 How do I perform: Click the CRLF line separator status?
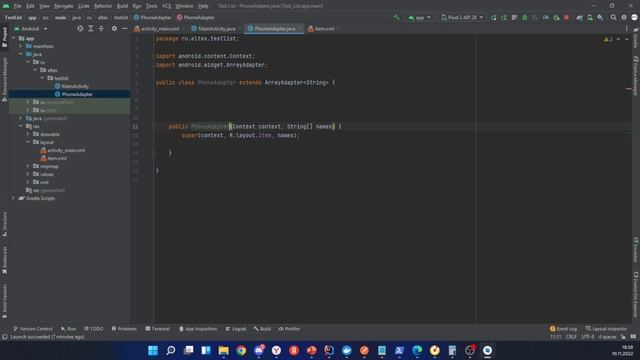coord(571,337)
